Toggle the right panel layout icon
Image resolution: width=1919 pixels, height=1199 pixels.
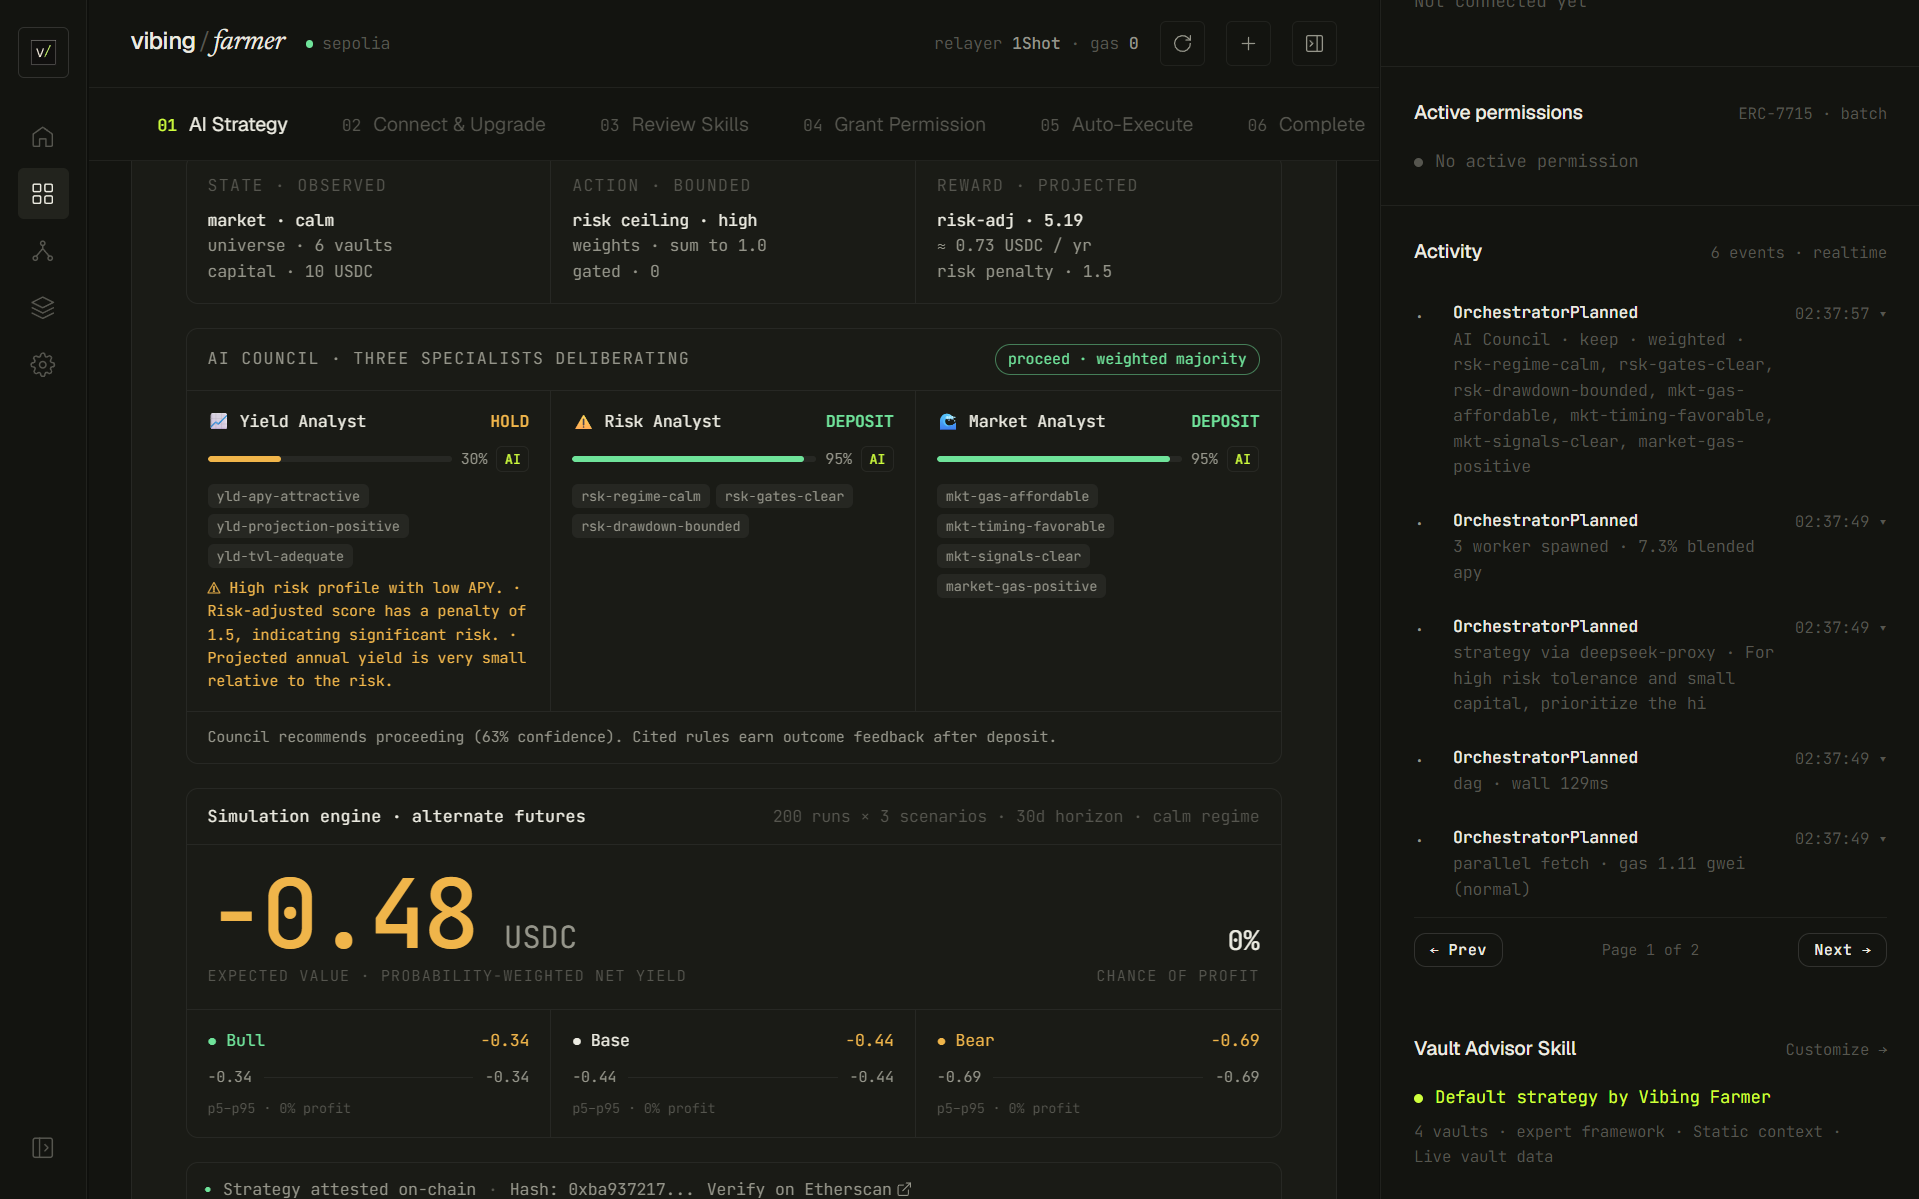[1314, 44]
